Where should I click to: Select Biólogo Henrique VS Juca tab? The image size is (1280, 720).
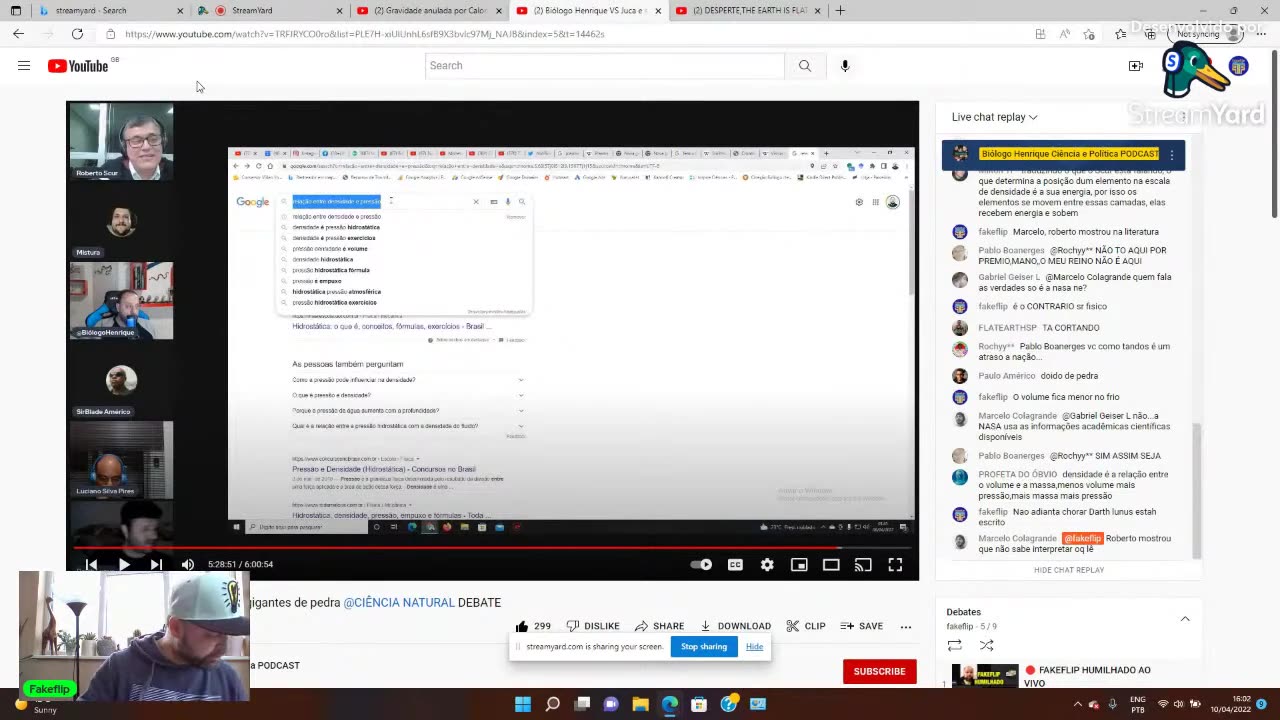[589, 11]
